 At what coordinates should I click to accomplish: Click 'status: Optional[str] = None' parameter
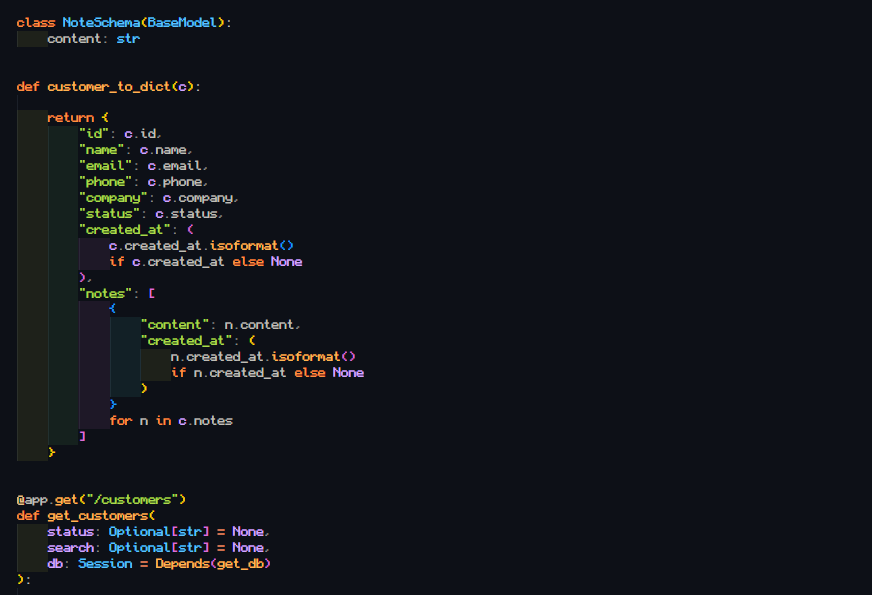click(x=158, y=532)
